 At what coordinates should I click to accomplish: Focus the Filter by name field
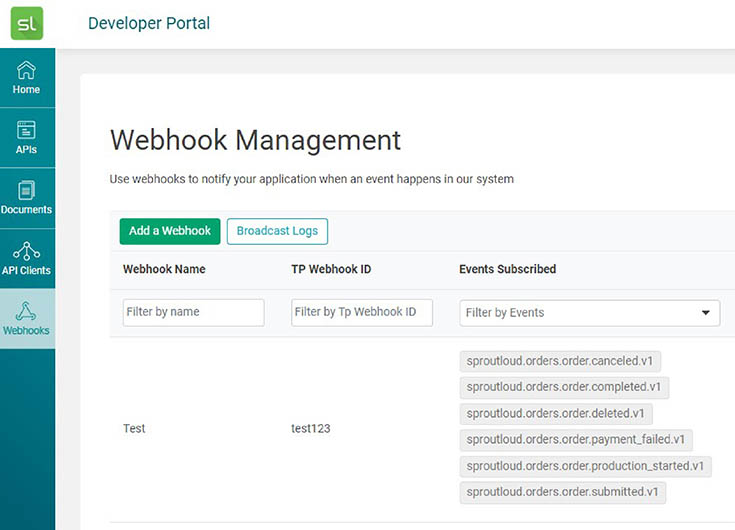[193, 312]
